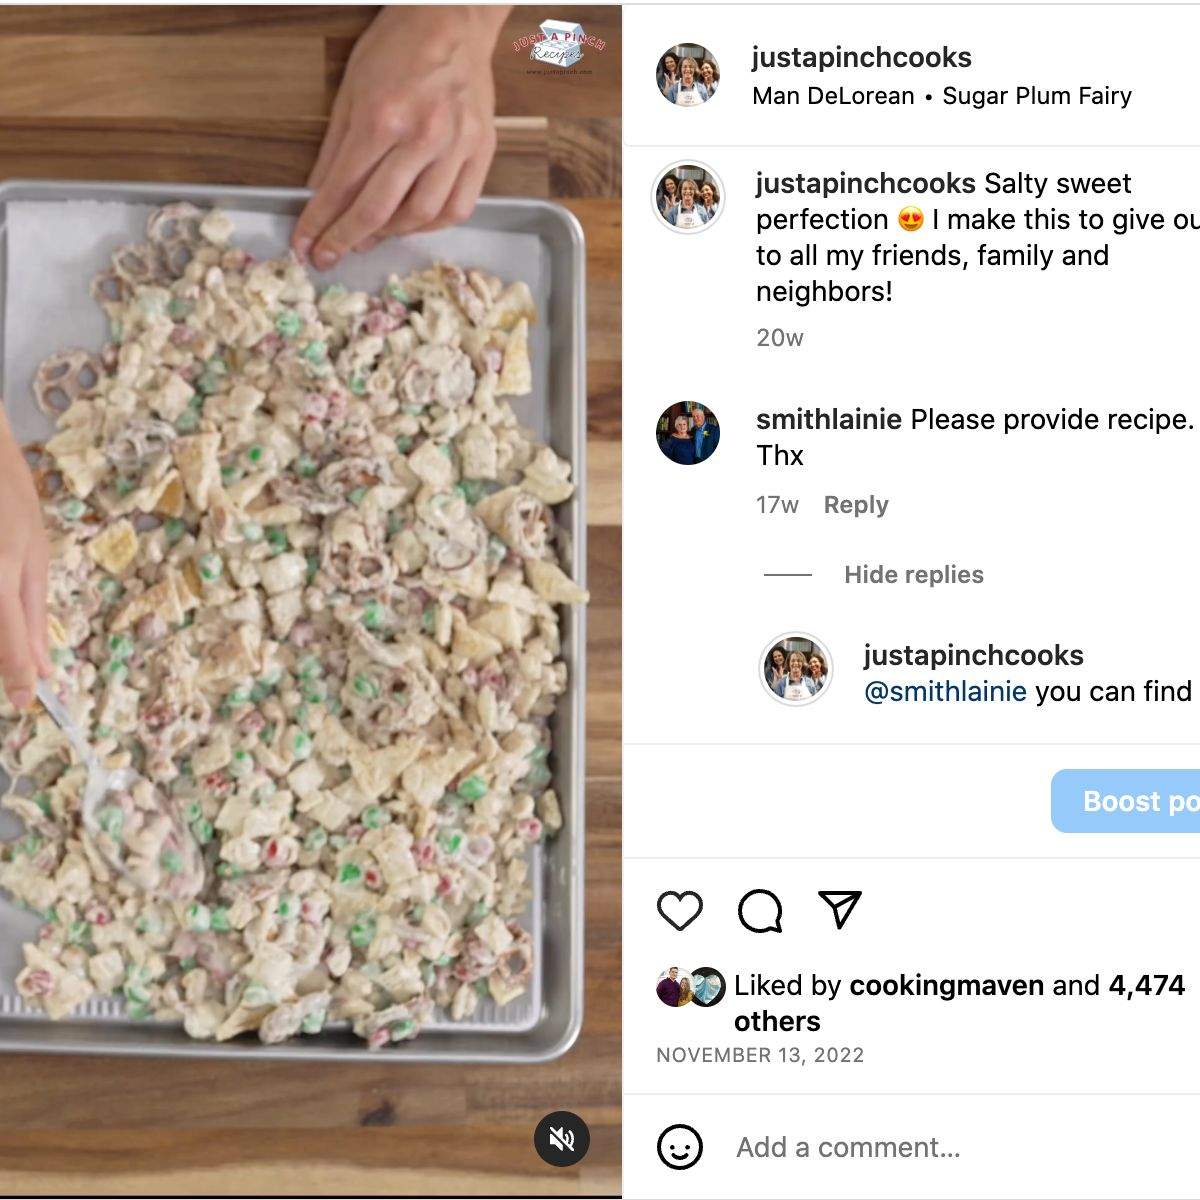
Task: Unmute the video sound
Action: [562, 1139]
